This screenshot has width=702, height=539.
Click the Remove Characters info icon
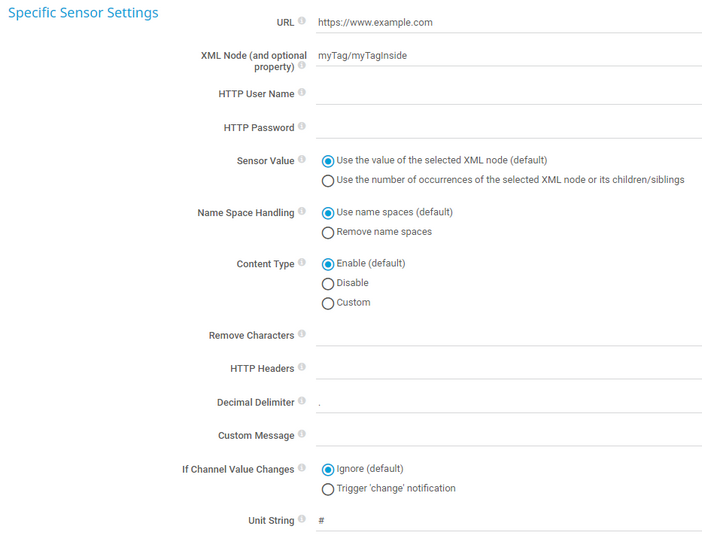click(302, 335)
